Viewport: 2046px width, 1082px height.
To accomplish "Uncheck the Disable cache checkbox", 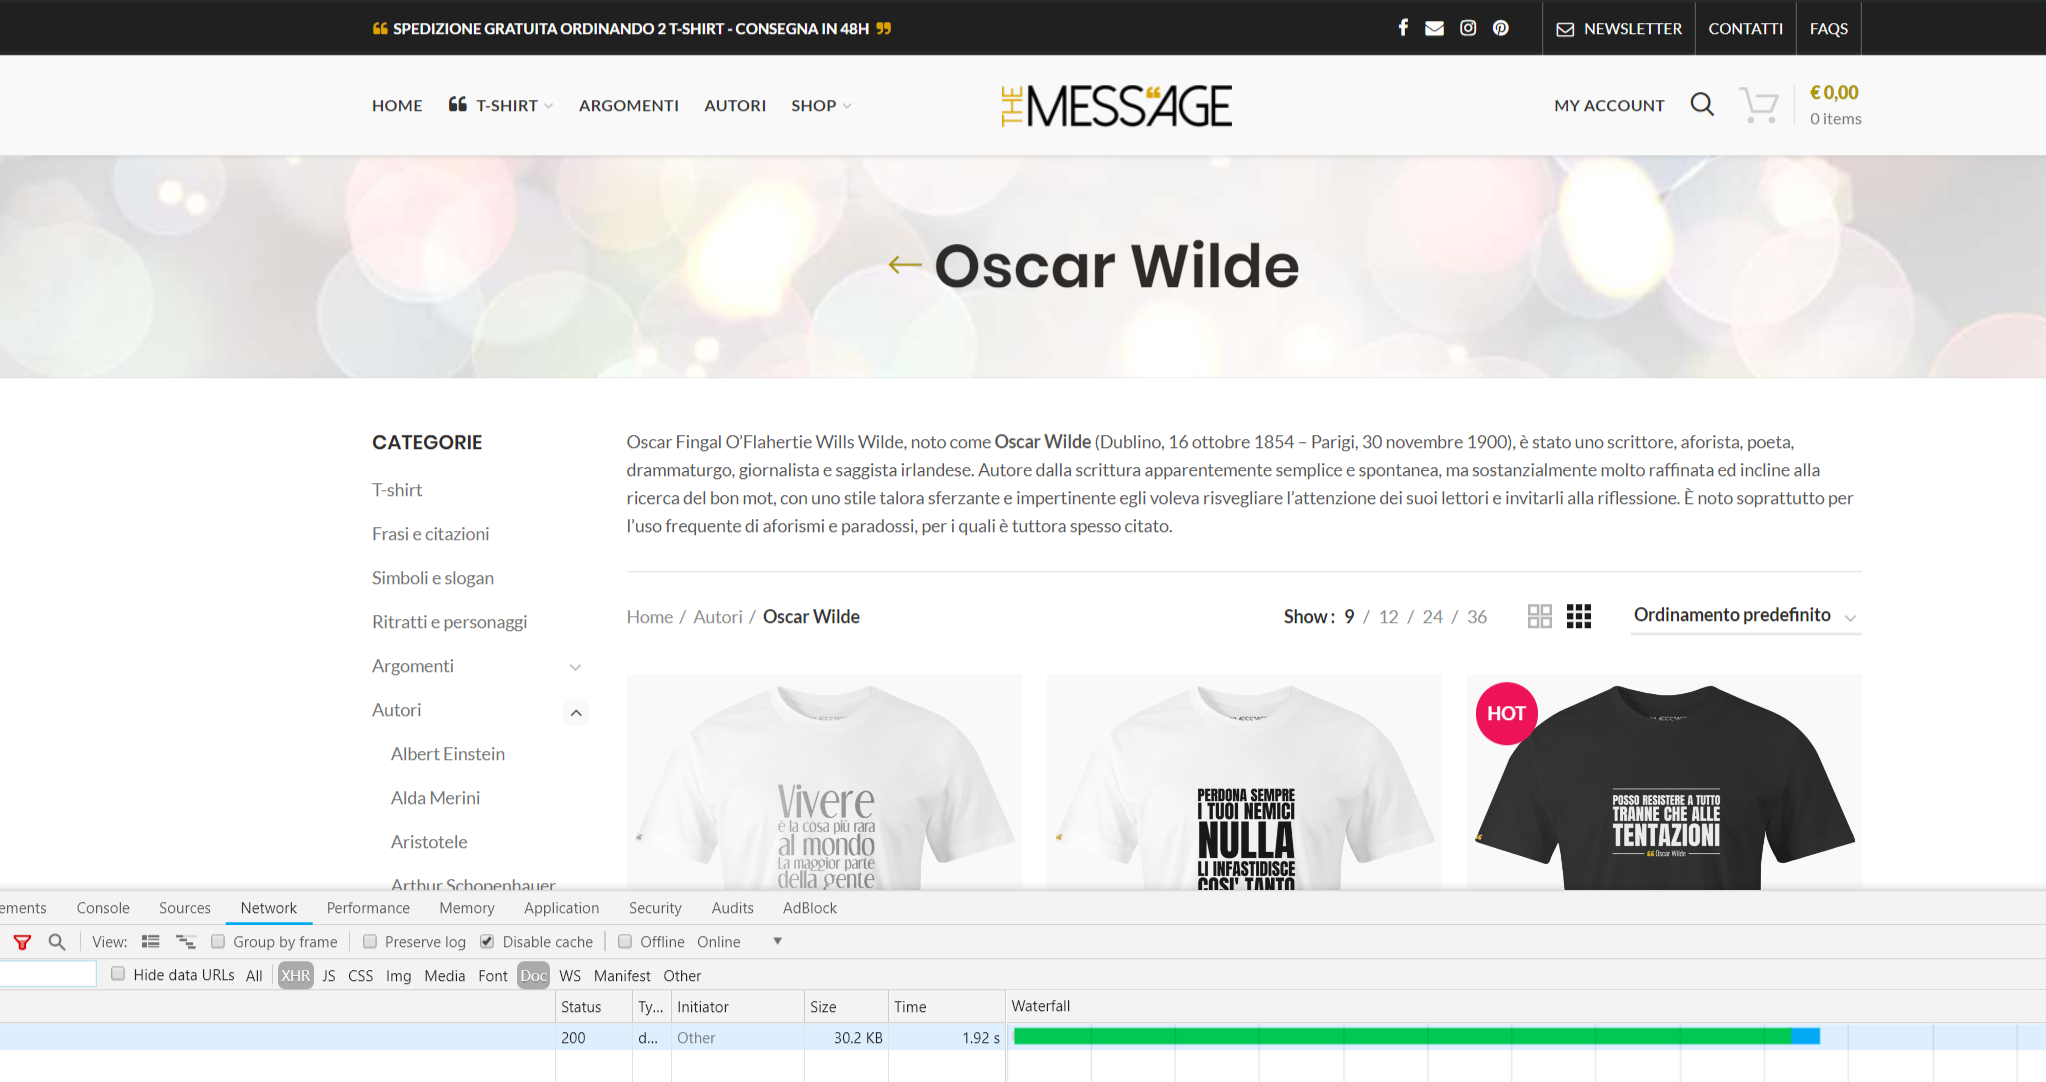I will coord(488,942).
